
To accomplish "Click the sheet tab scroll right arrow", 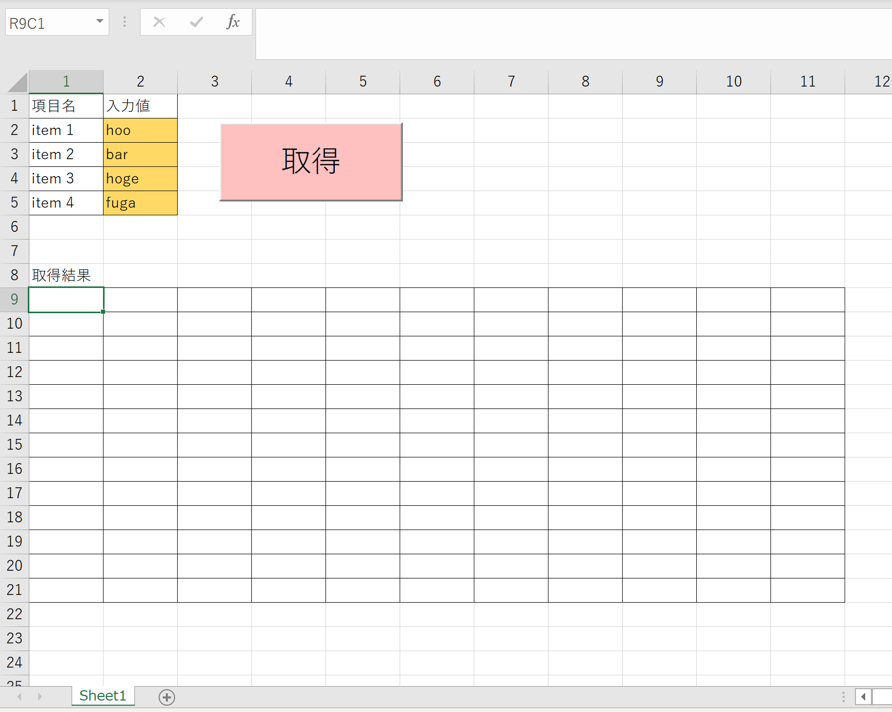I will coord(39,697).
